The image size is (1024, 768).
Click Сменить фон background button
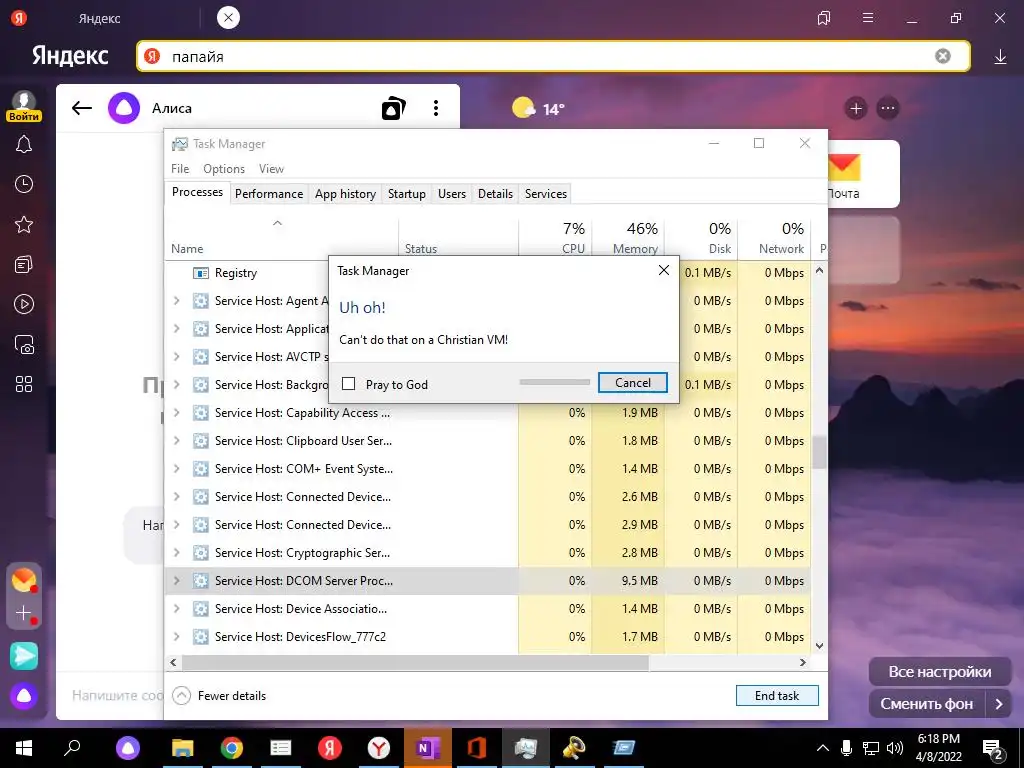click(927, 704)
